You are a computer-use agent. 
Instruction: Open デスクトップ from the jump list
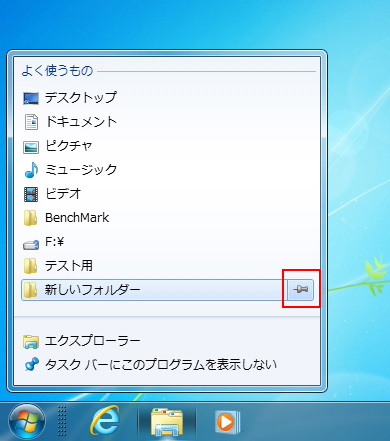(x=167, y=98)
